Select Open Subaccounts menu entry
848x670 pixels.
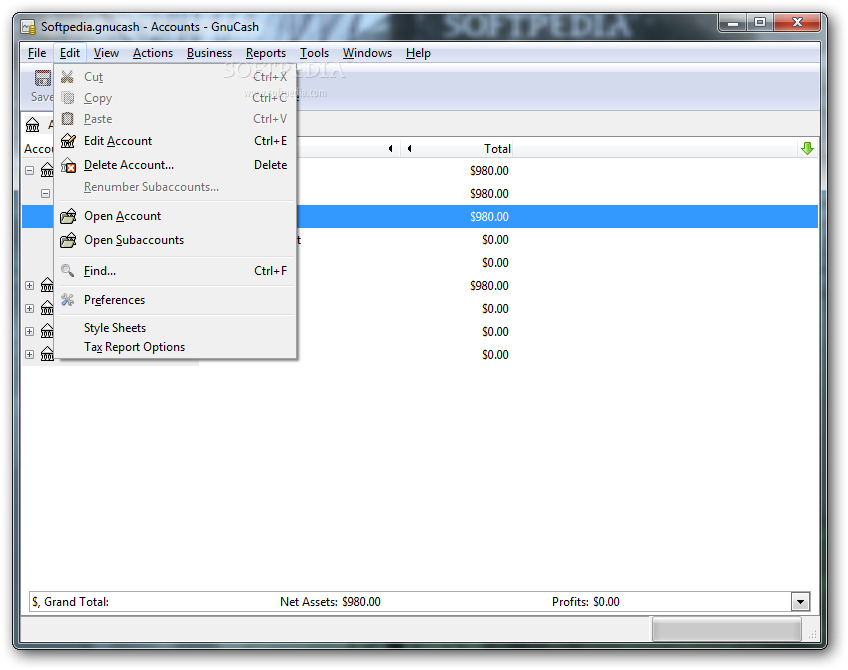click(x=176, y=240)
